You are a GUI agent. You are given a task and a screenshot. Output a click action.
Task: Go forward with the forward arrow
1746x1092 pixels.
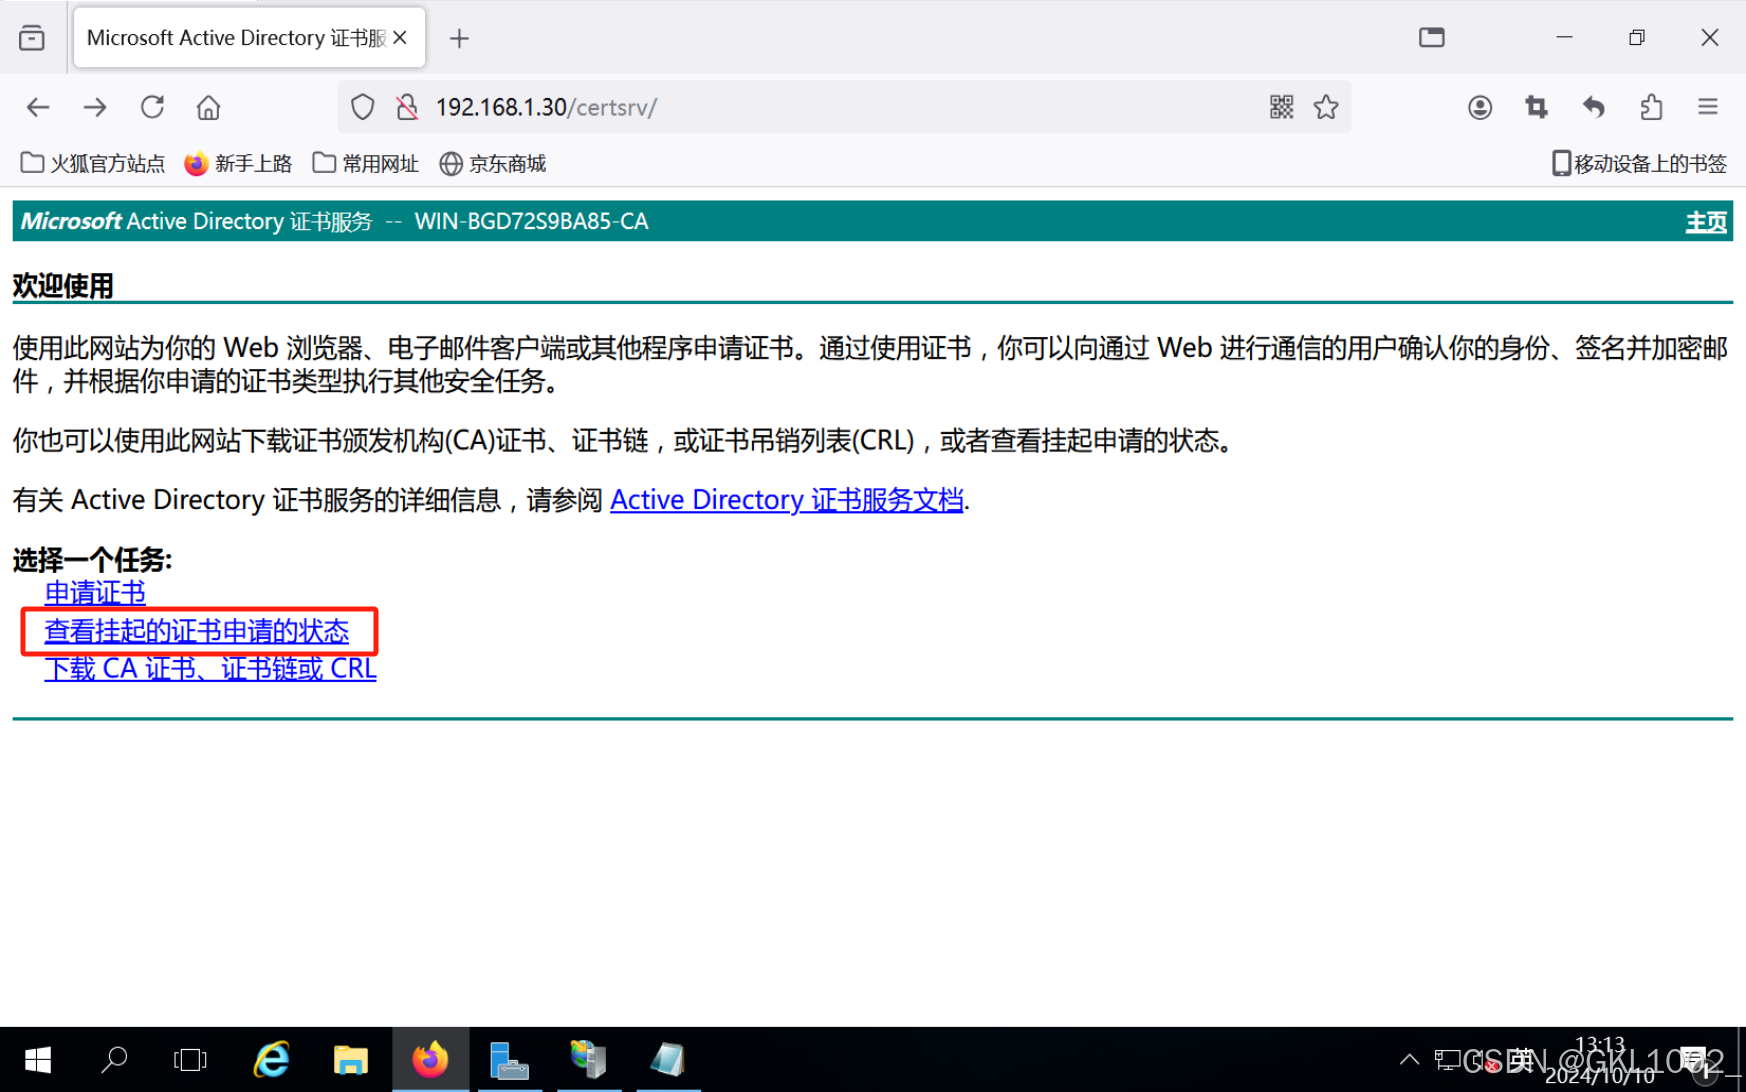(95, 107)
